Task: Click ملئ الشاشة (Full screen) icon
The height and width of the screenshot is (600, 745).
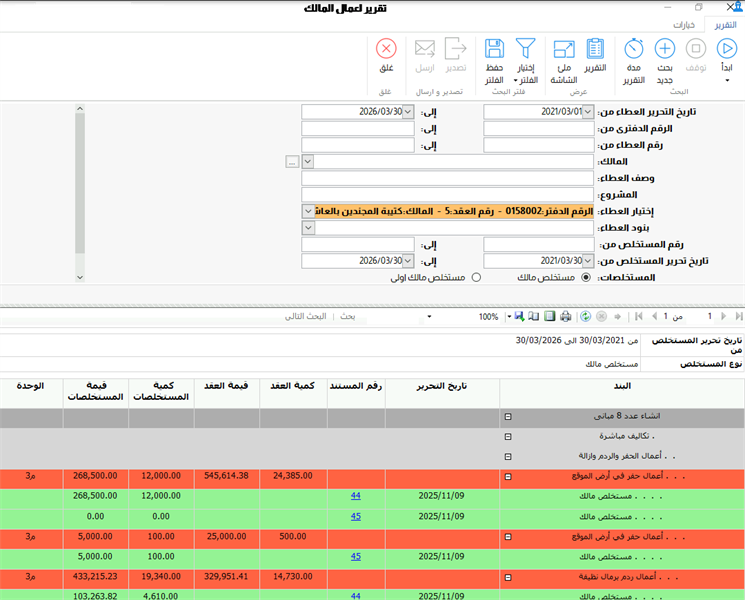Action: (564, 48)
